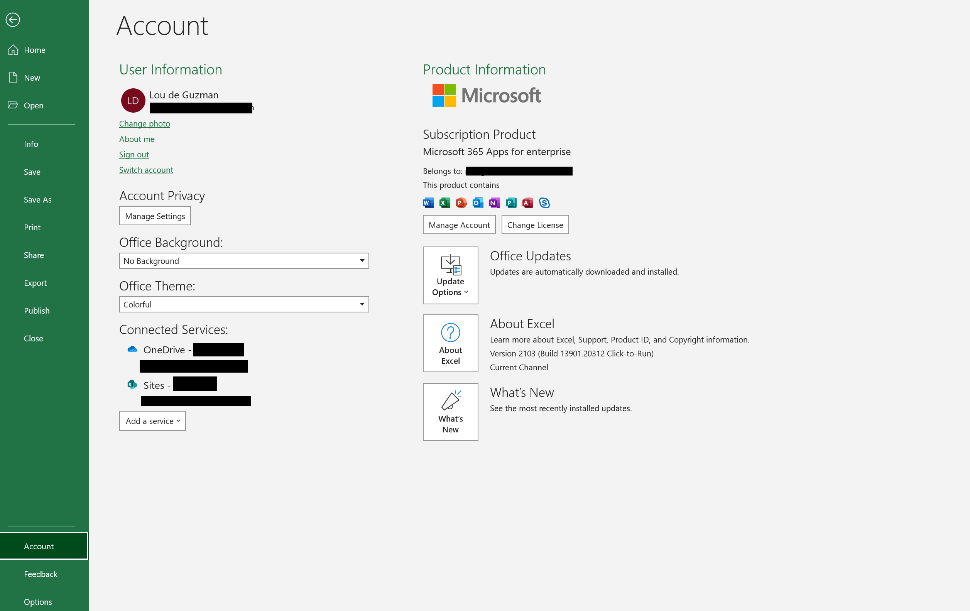Select the Account tab in sidebar

pos(43,546)
